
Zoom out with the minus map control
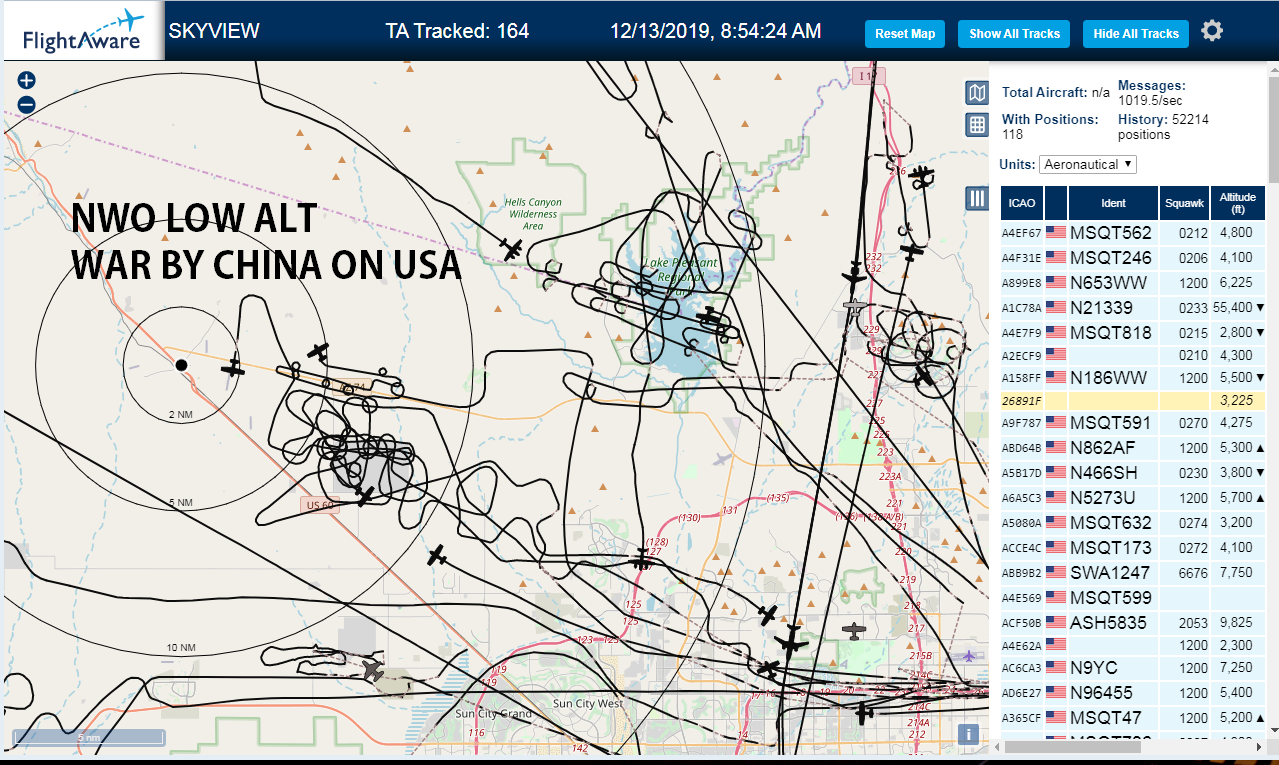click(x=27, y=104)
